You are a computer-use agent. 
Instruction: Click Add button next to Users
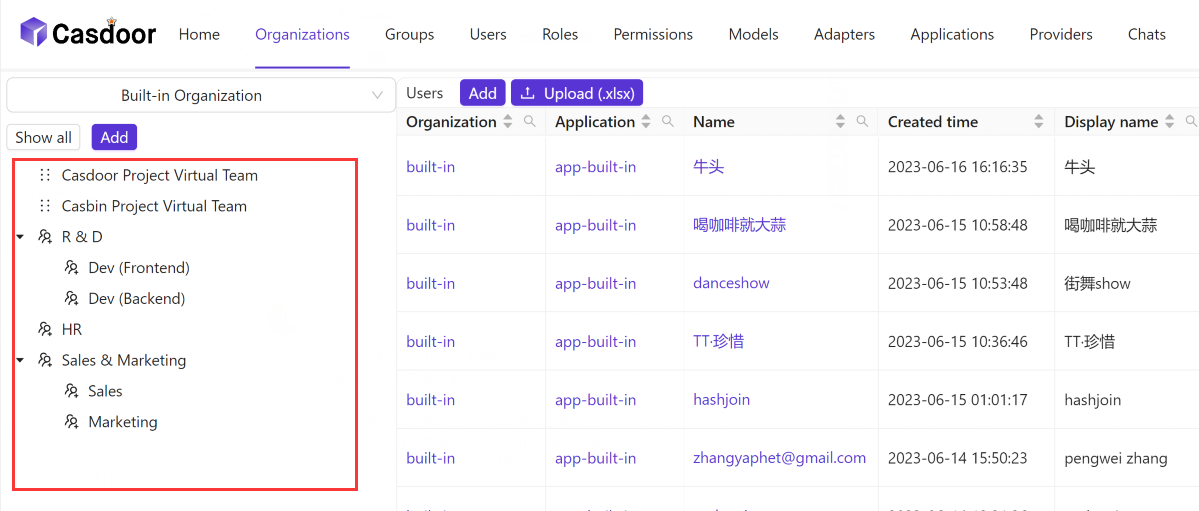click(x=482, y=93)
